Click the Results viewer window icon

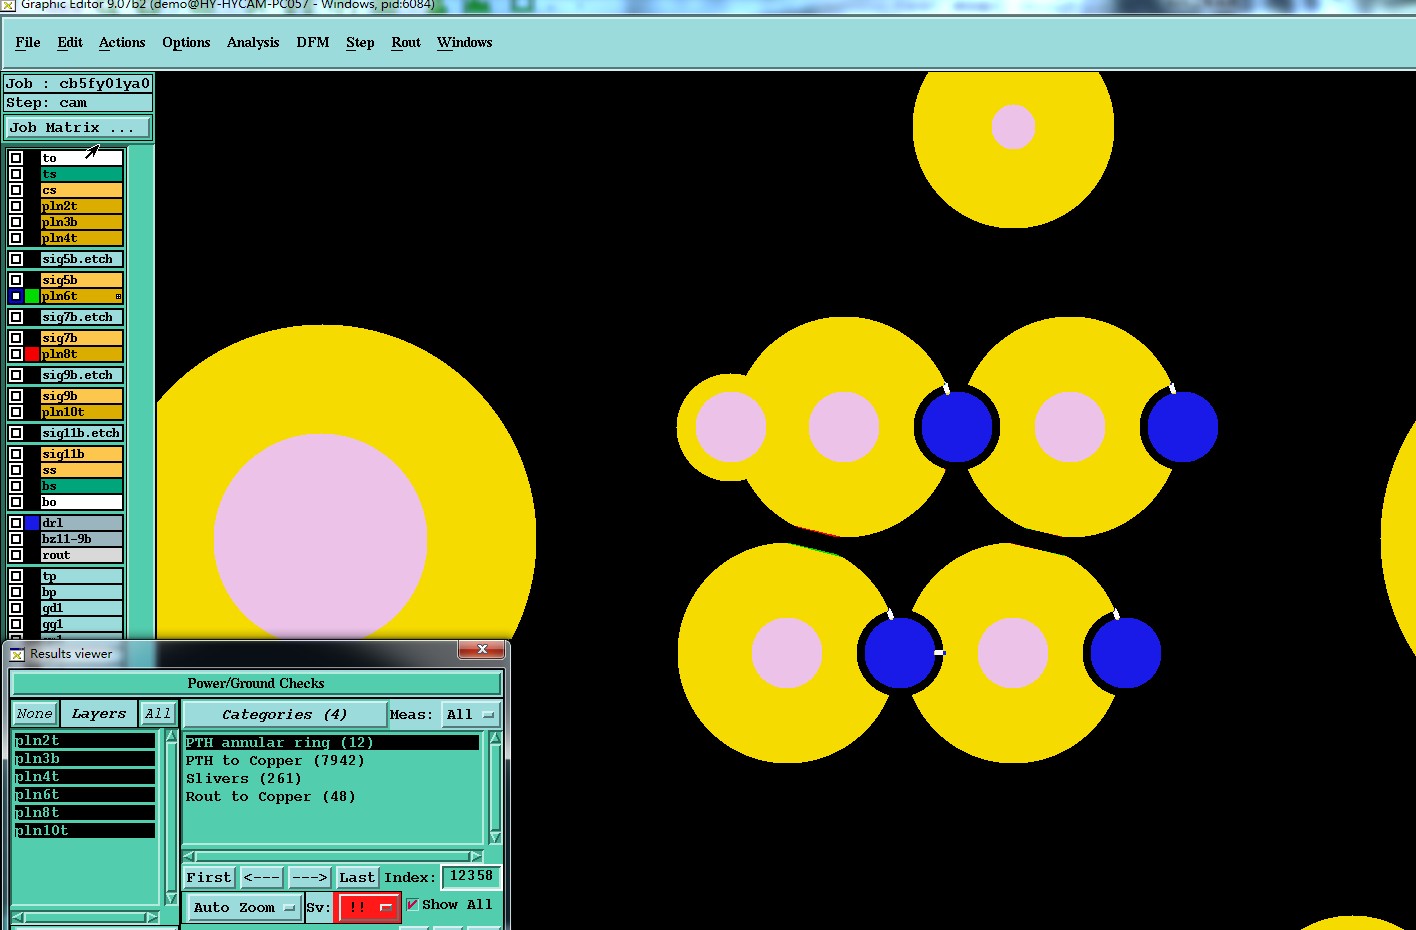point(17,654)
